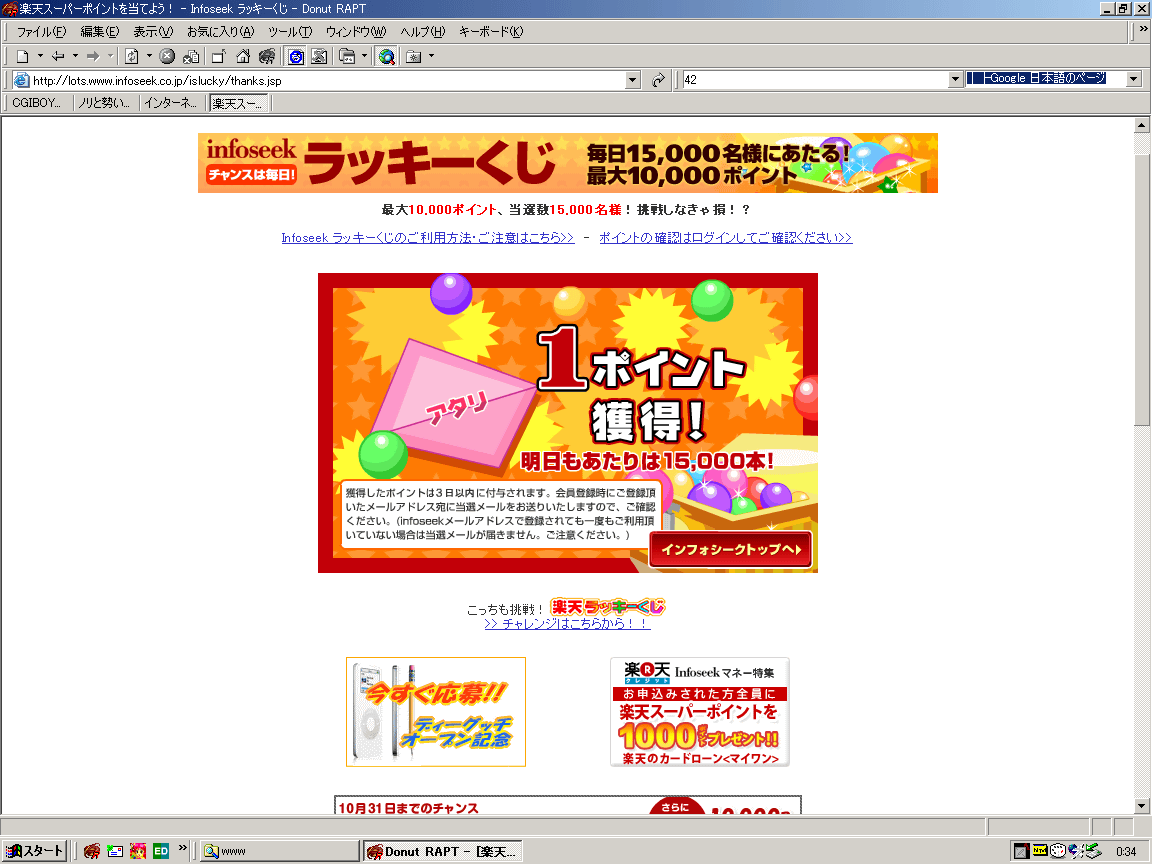Click the anime character quick launch icon
The width and height of the screenshot is (1152, 864).
click(x=137, y=851)
